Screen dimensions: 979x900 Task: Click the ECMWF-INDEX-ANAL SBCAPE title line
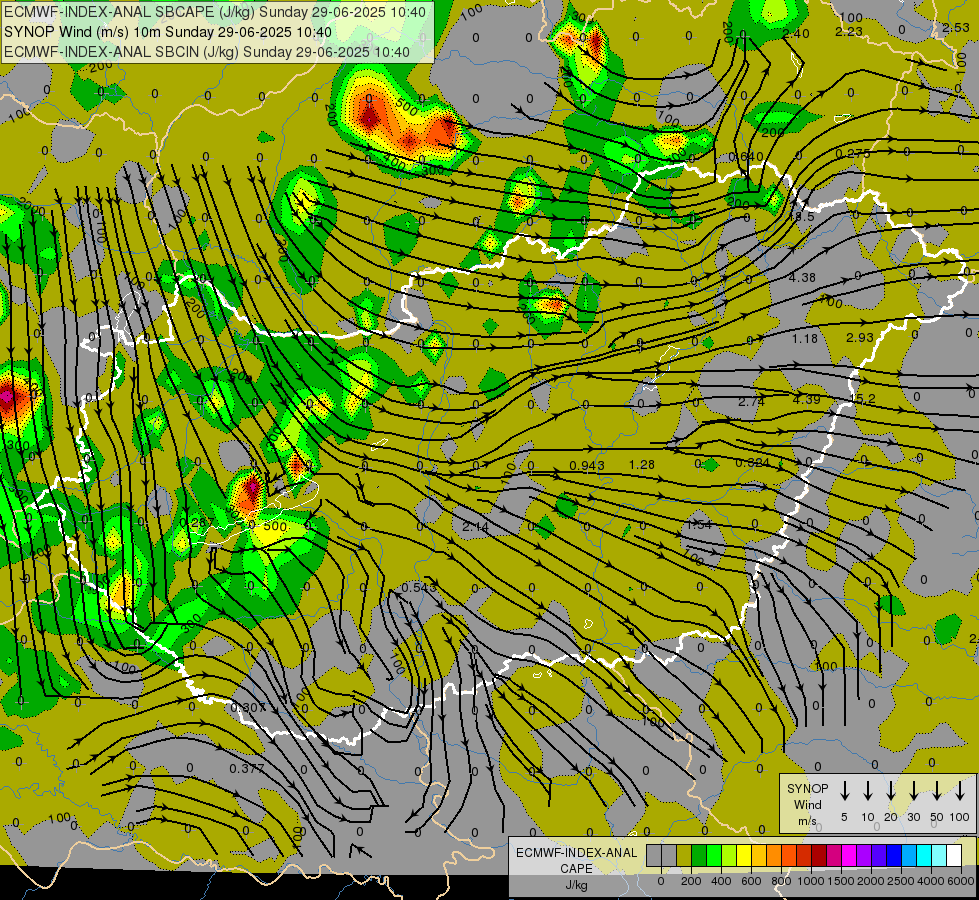[x=215, y=12]
